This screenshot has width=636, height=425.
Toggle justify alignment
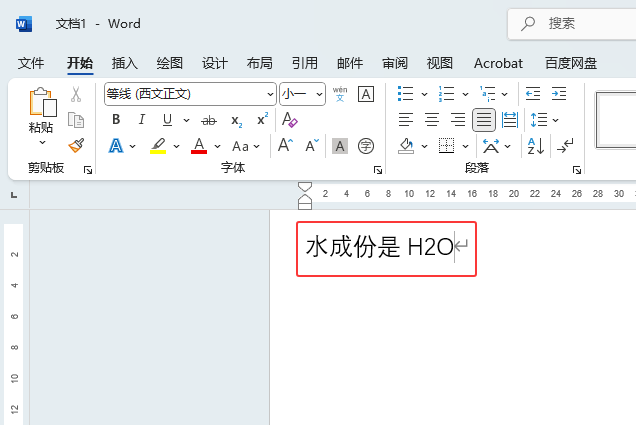[484, 120]
